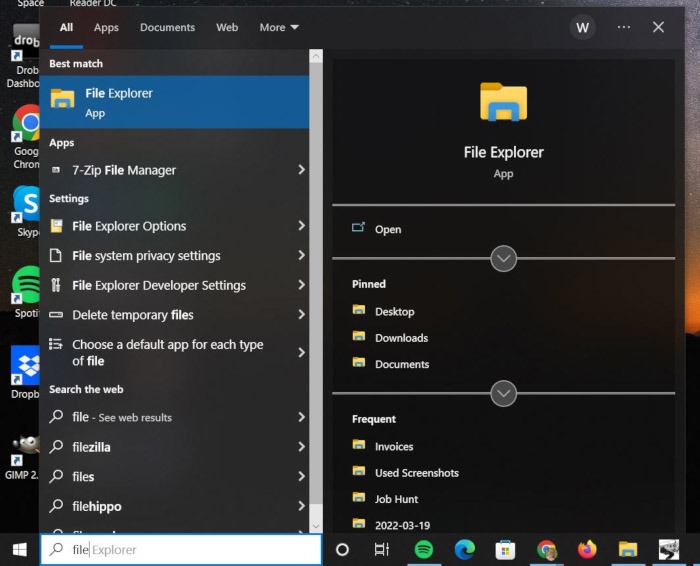
Task: Open the three-dot options menu
Action: (624, 27)
